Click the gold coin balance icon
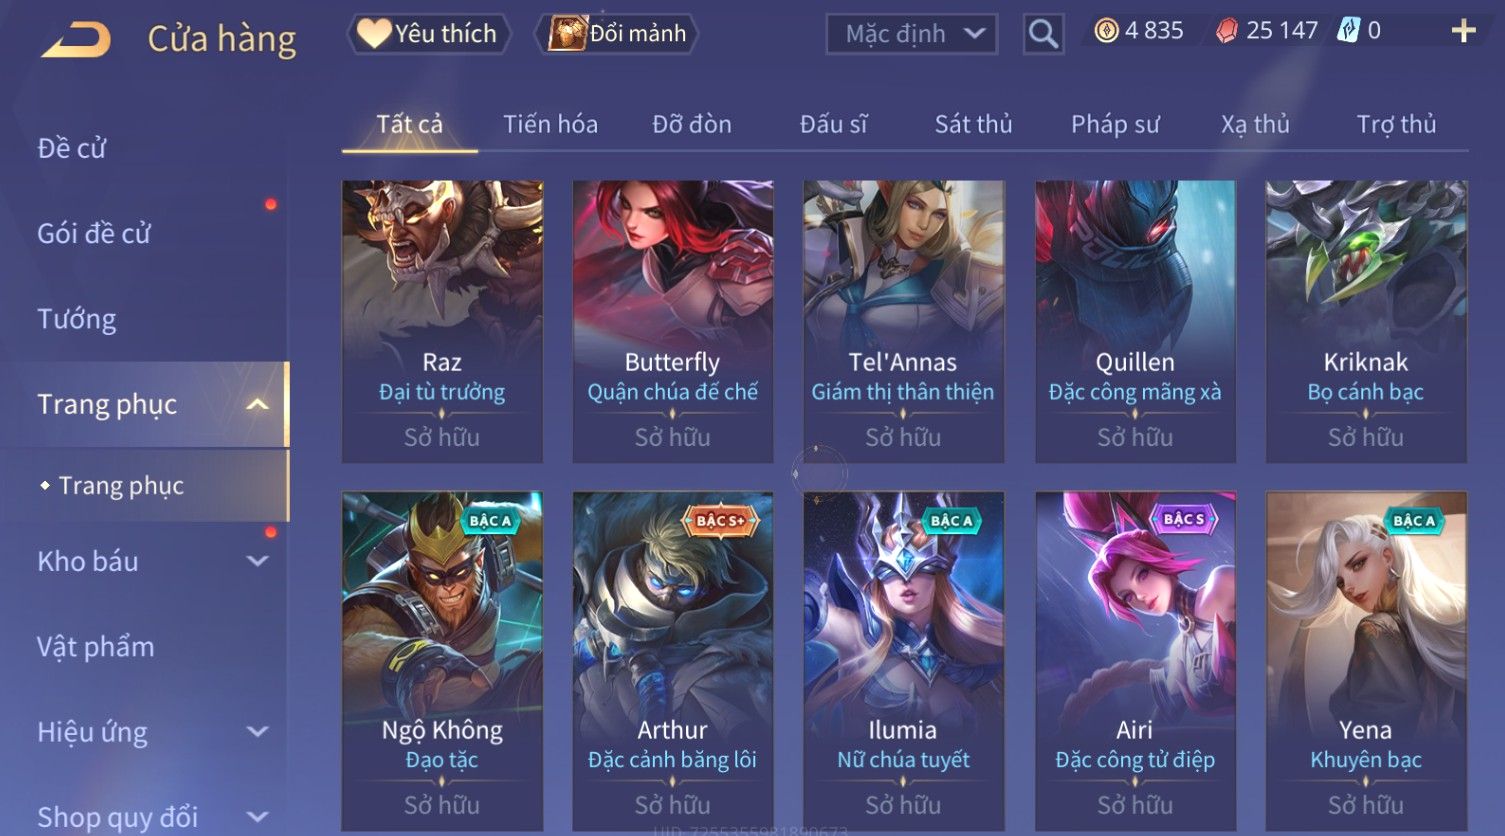 click(1106, 32)
